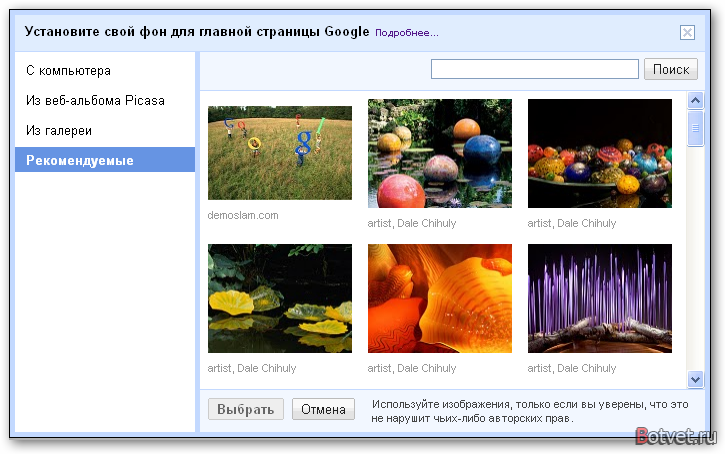Select the glass spheres on pond image
The image size is (725, 454).
coord(440,153)
